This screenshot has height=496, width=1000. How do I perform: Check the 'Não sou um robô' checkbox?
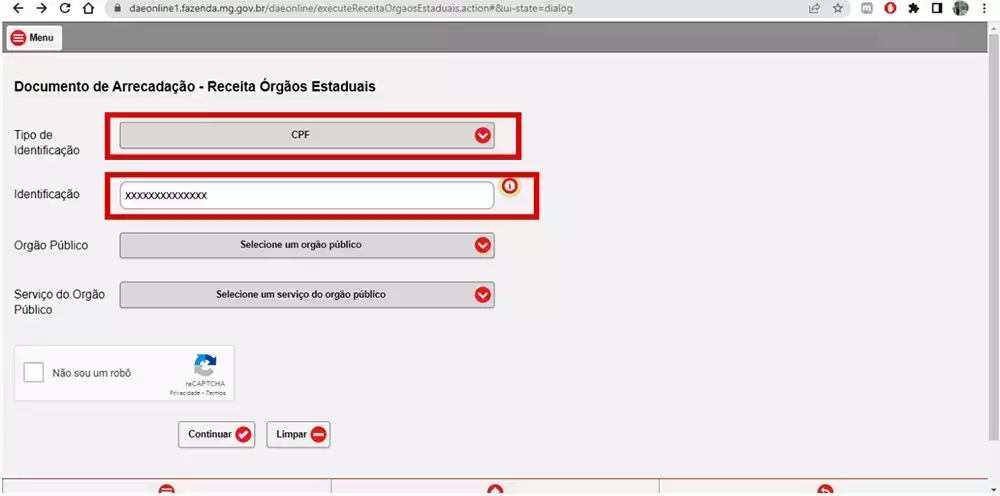pyautogui.click(x=34, y=373)
